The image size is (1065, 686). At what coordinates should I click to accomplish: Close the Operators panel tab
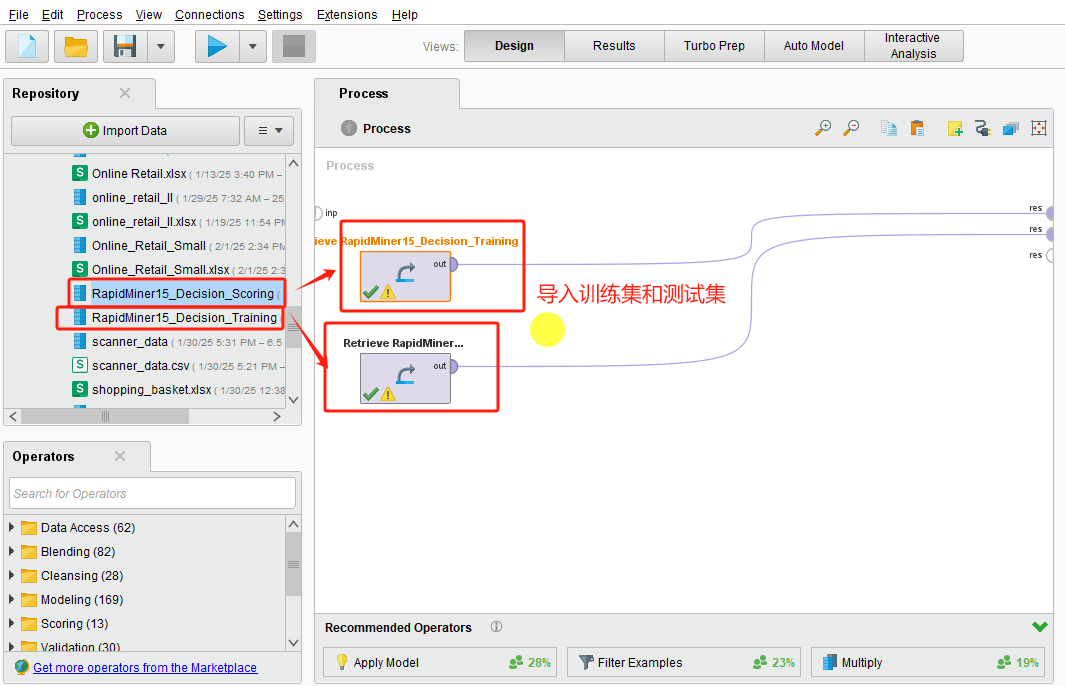point(120,456)
